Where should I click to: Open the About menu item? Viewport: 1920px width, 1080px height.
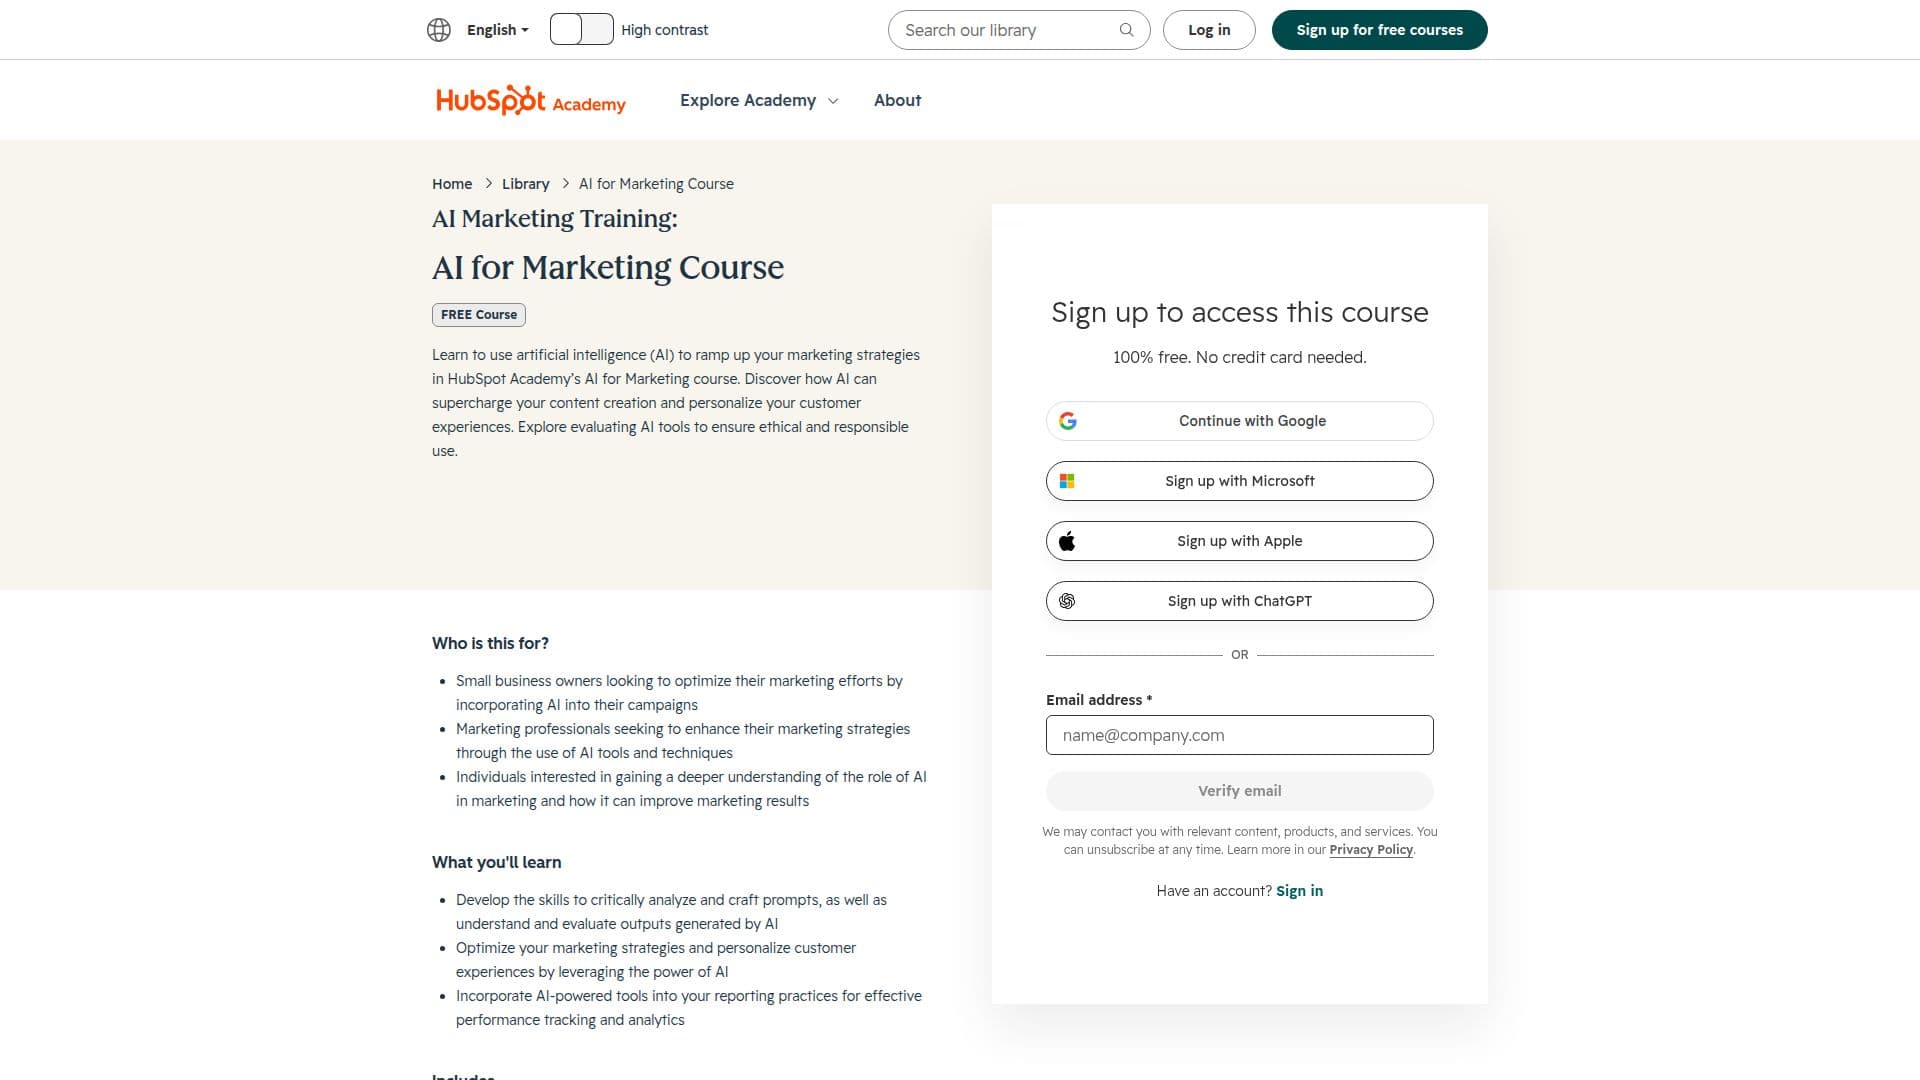click(x=897, y=100)
